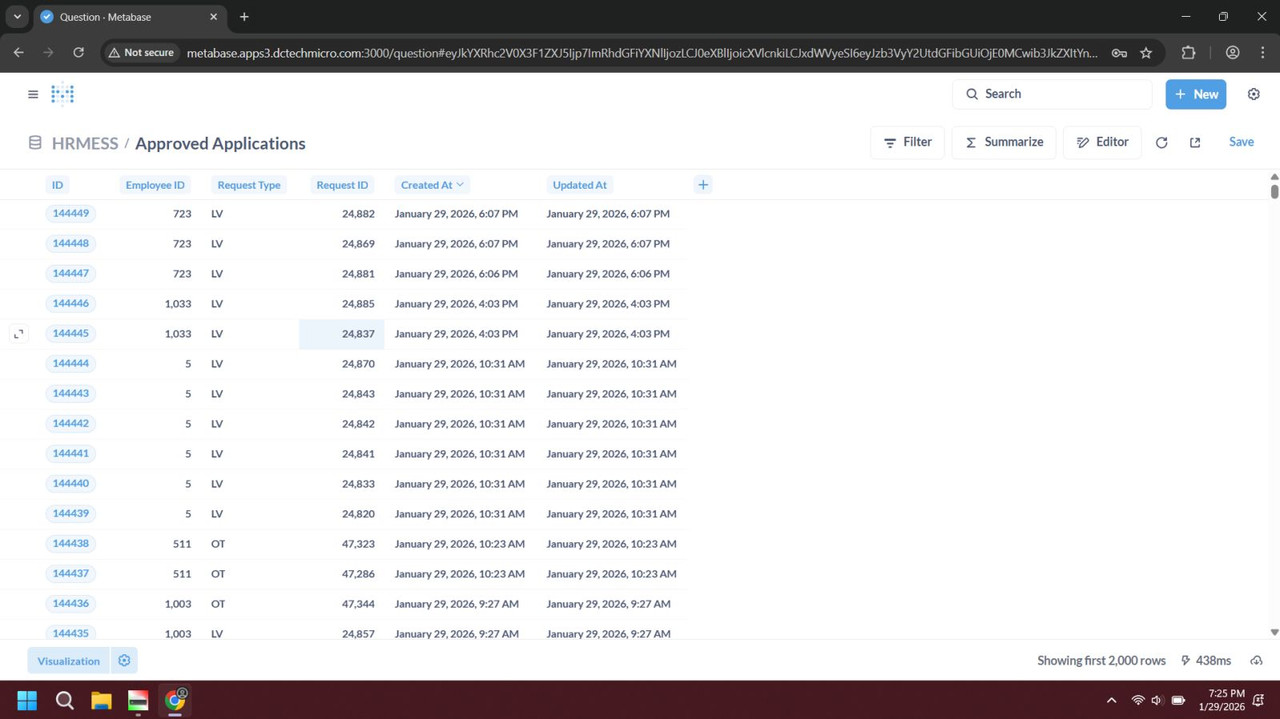This screenshot has height=719, width=1280.
Task: Click the Filter button
Action: pos(907,143)
